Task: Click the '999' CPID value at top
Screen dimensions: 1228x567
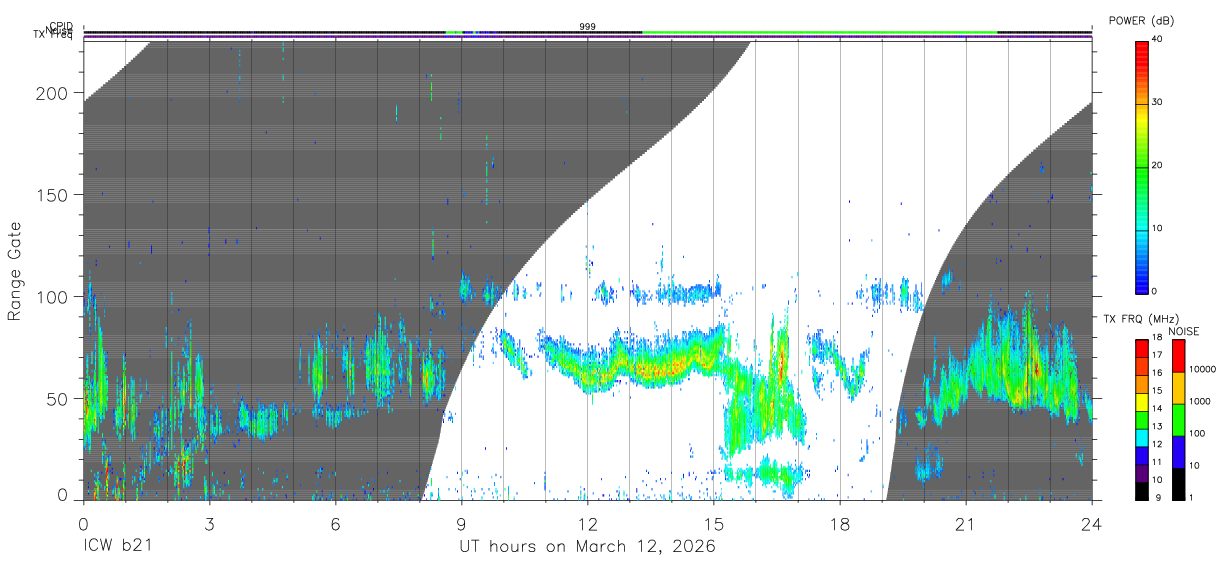Action: tap(587, 27)
